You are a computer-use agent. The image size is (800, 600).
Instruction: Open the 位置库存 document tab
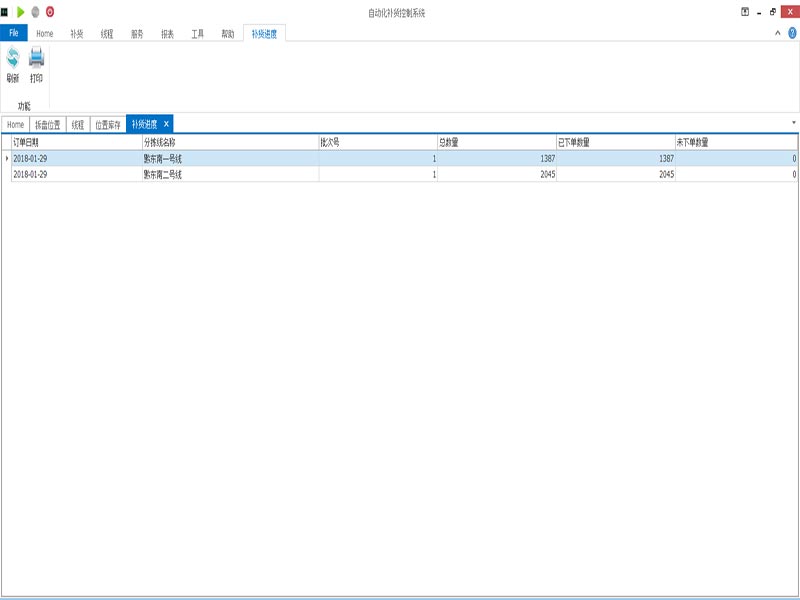[107, 125]
